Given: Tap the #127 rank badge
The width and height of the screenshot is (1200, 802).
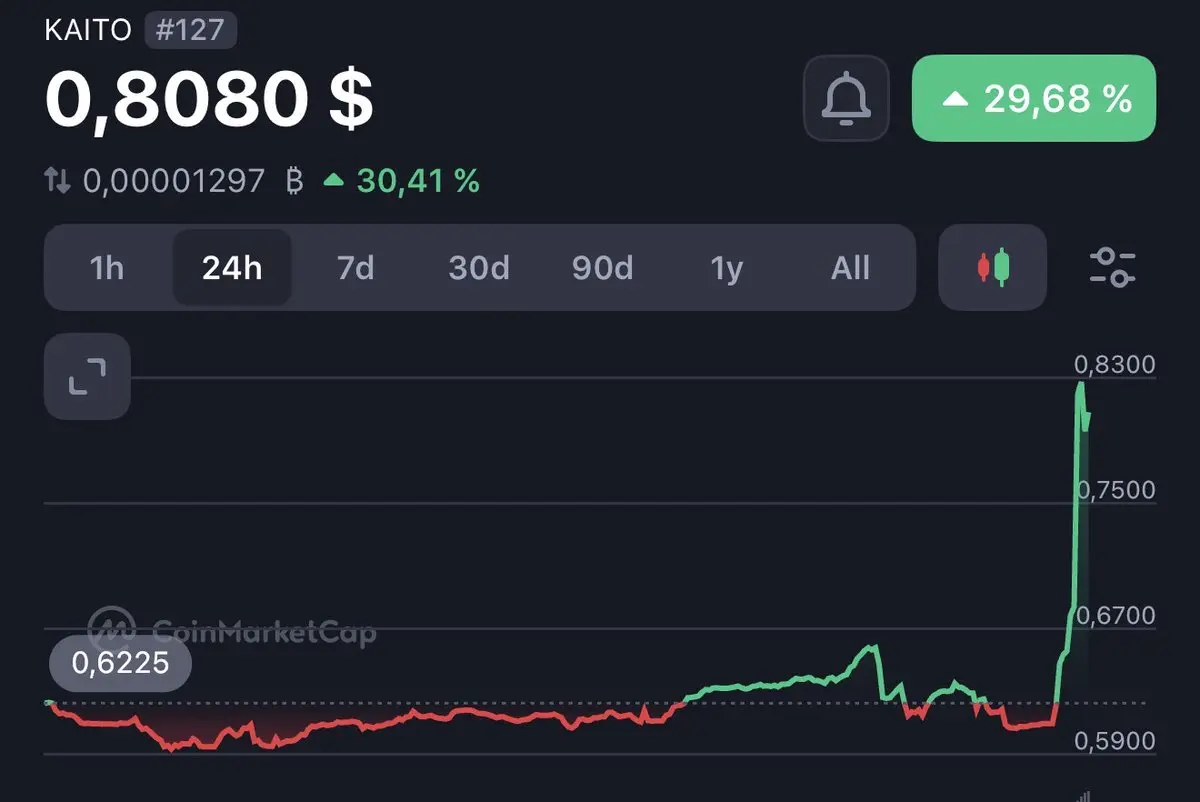Looking at the screenshot, I should coord(191,30).
